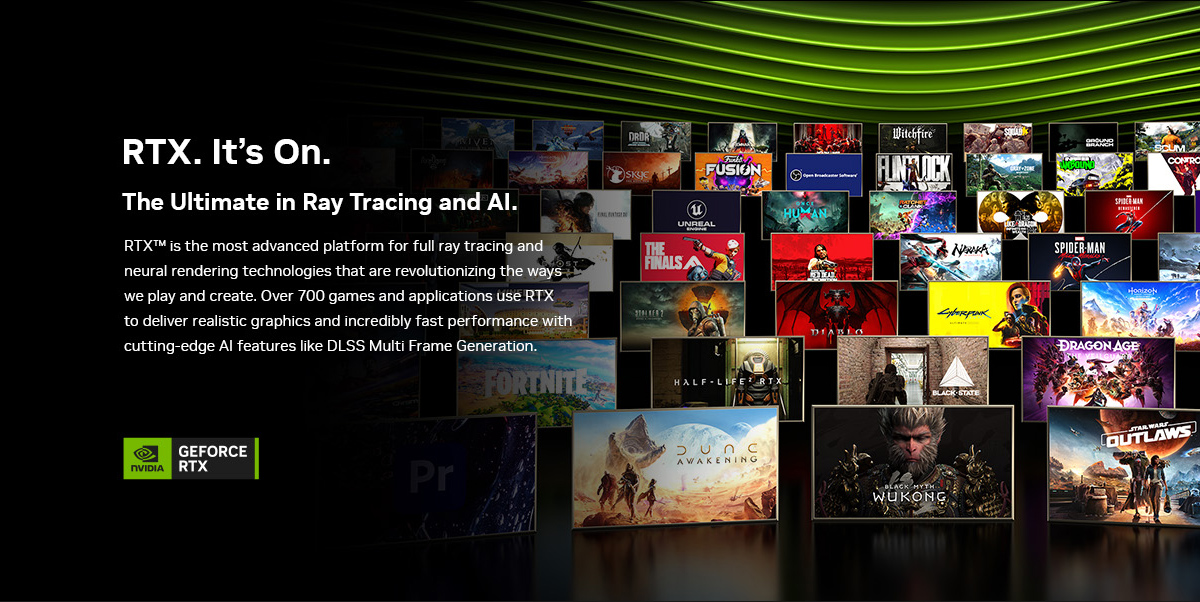Click the Gray Zone Warfare thumbnail
This screenshot has height=602, width=1200.
pyautogui.click(x=1004, y=172)
